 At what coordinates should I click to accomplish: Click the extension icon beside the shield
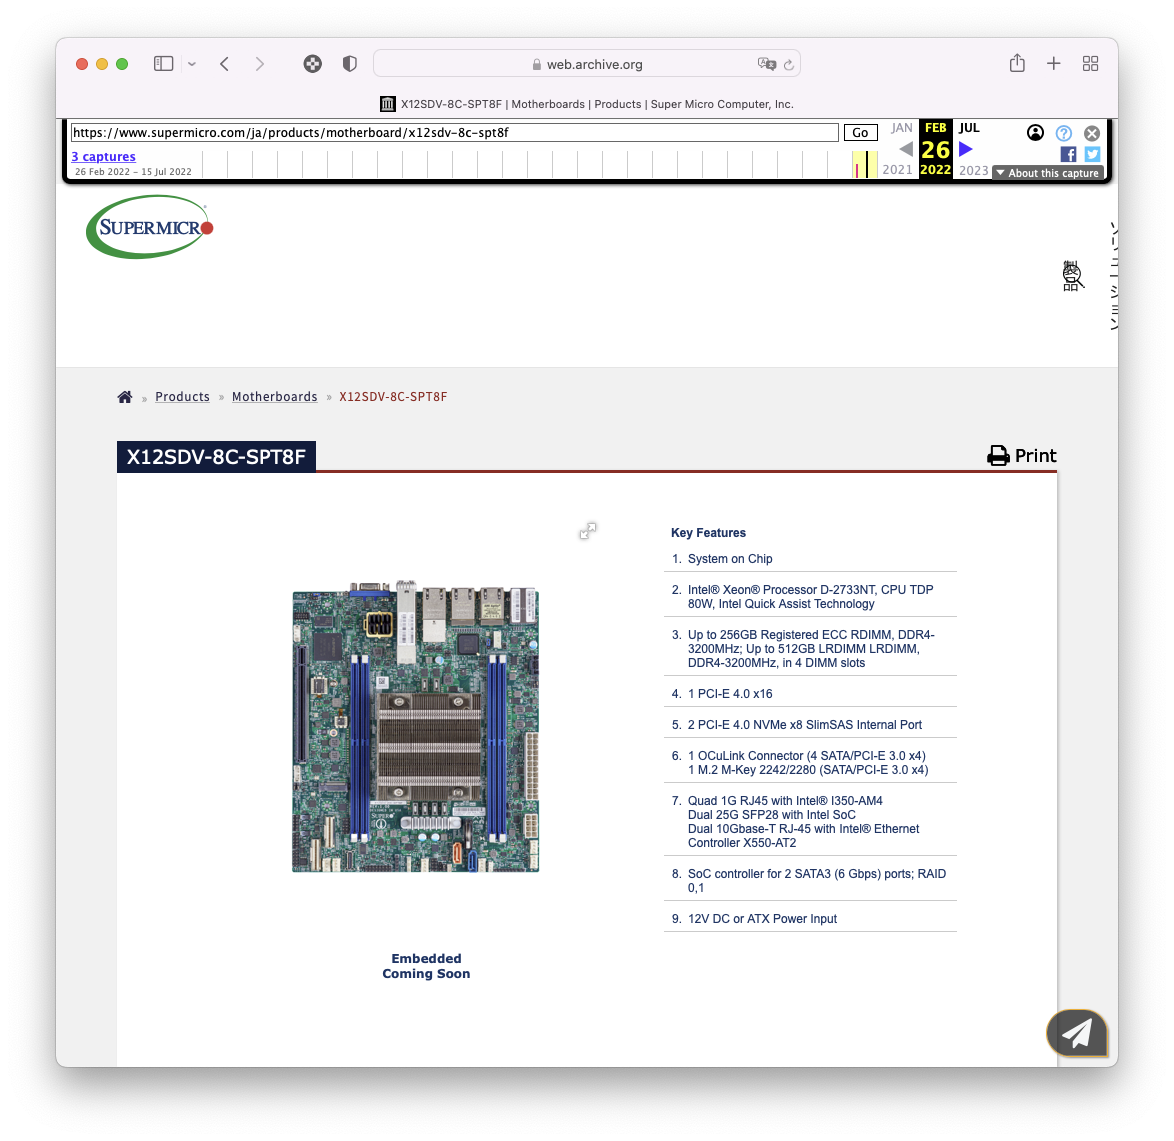tap(313, 64)
